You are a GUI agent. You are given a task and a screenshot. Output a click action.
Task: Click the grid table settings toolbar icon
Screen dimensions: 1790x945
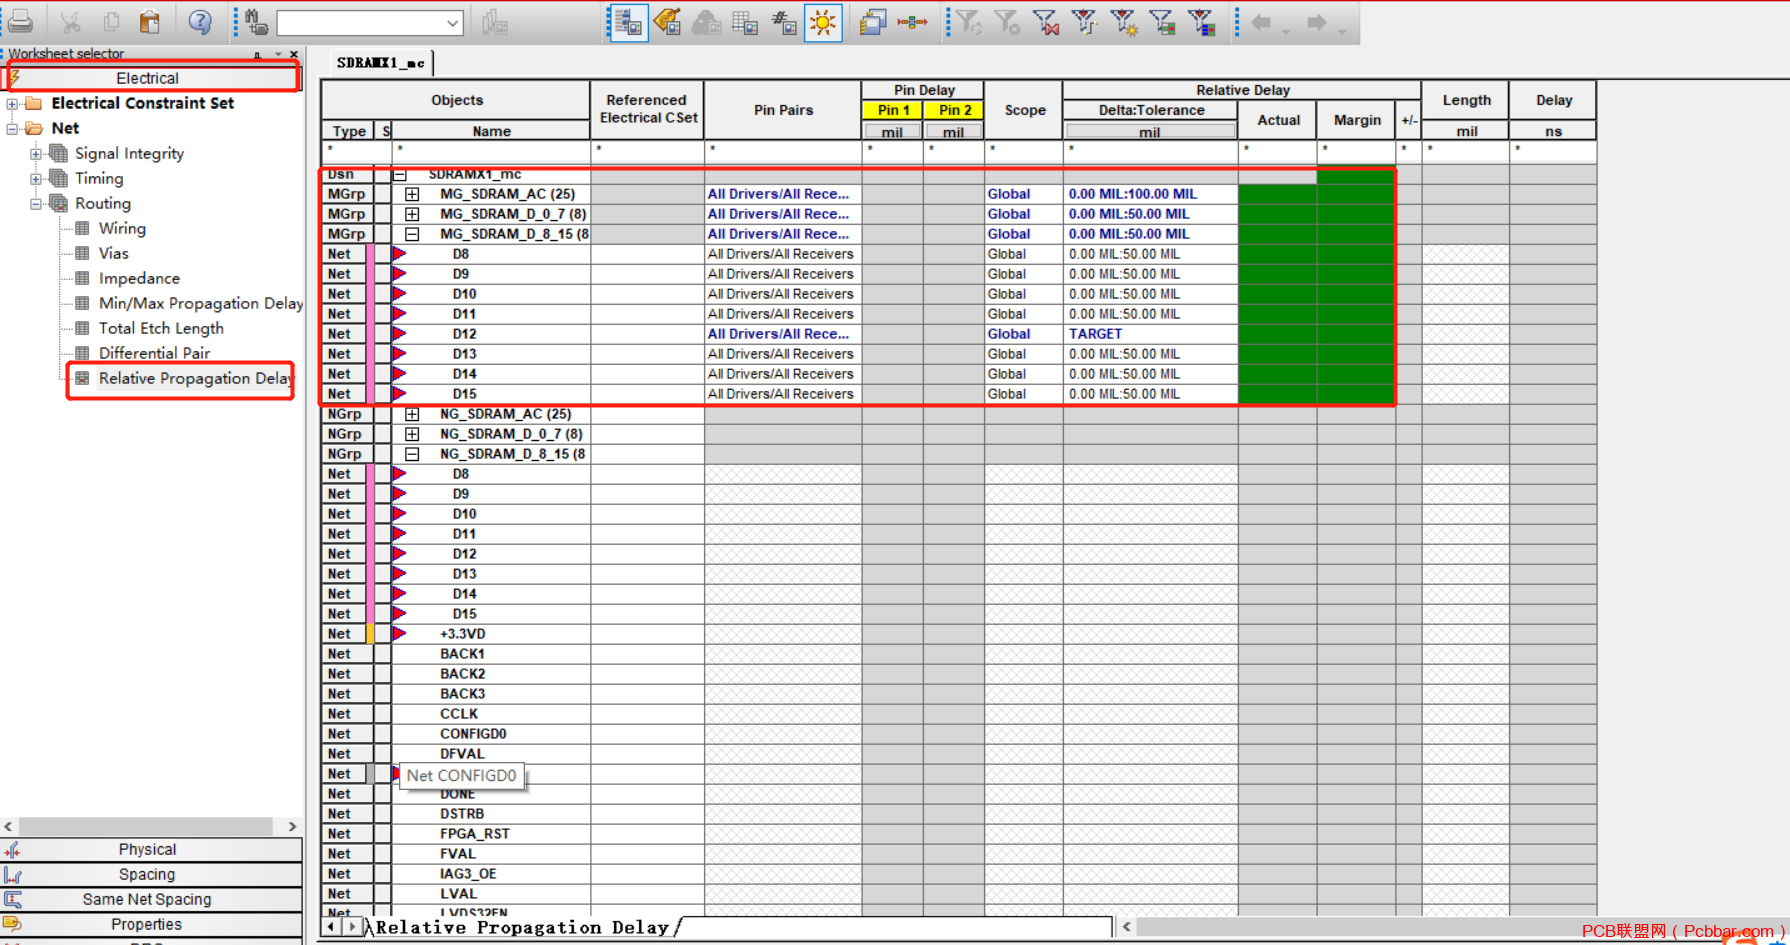(x=745, y=22)
